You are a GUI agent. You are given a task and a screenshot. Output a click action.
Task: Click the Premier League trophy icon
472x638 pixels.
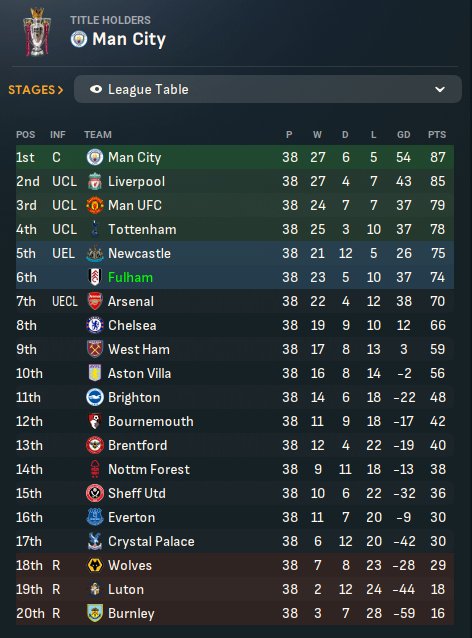(37, 32)
